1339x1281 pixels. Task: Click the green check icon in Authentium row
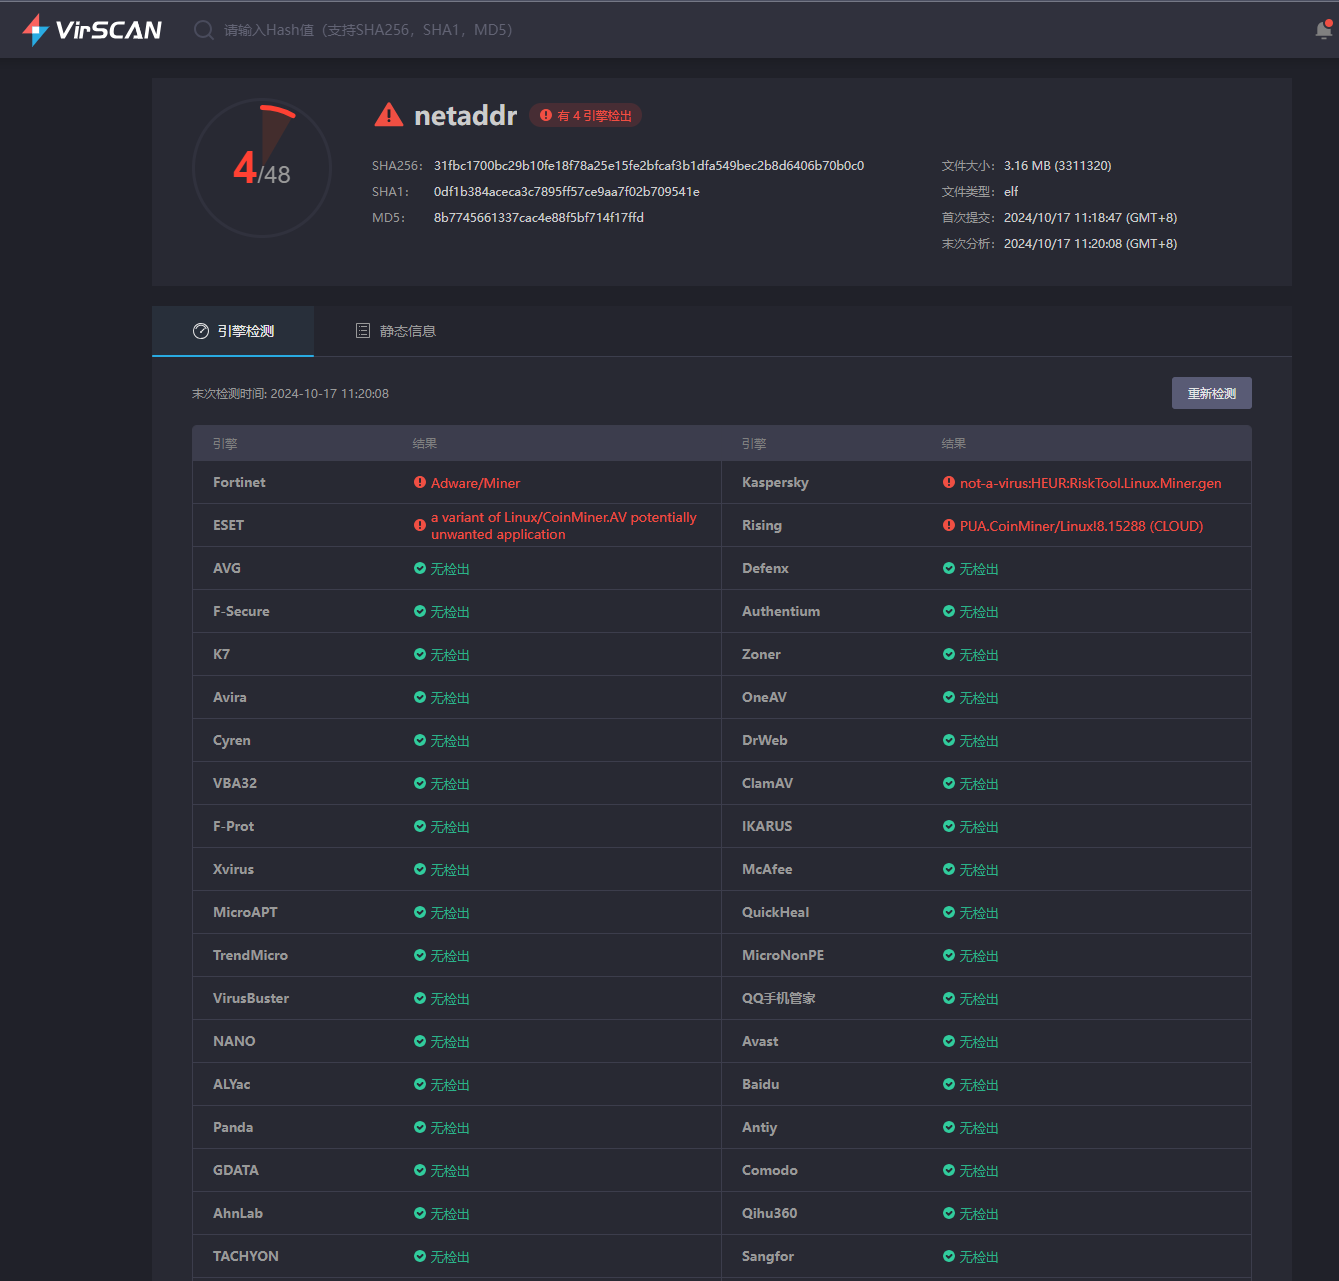949,611
